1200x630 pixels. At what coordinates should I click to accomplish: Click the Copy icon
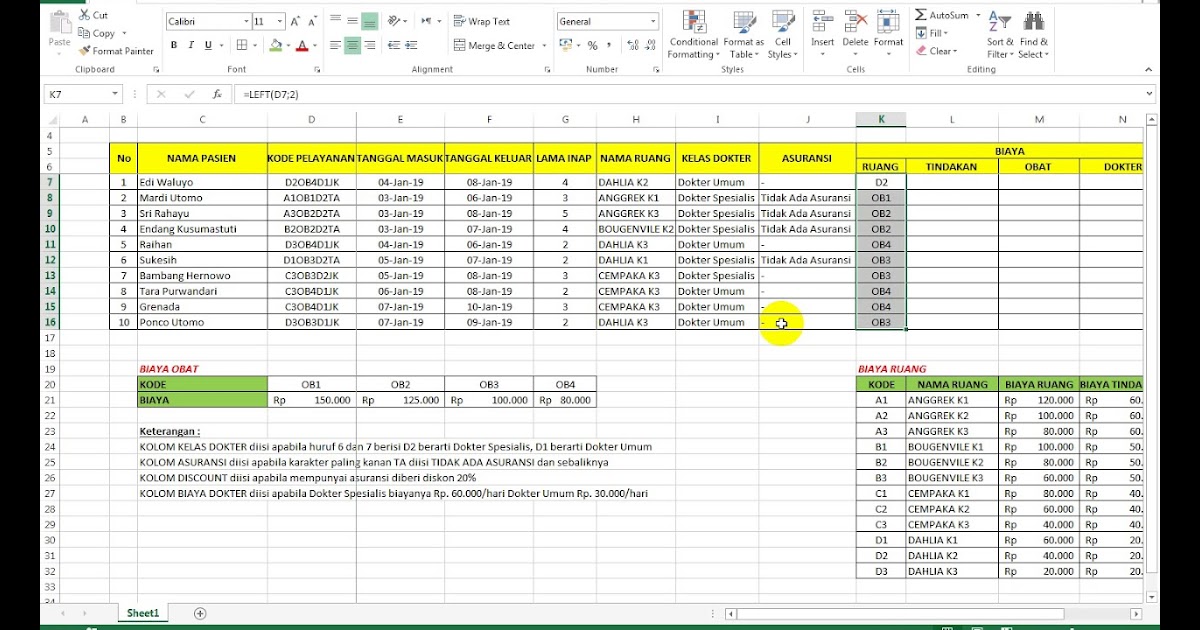pyautogui.click(x=84, y=33)
